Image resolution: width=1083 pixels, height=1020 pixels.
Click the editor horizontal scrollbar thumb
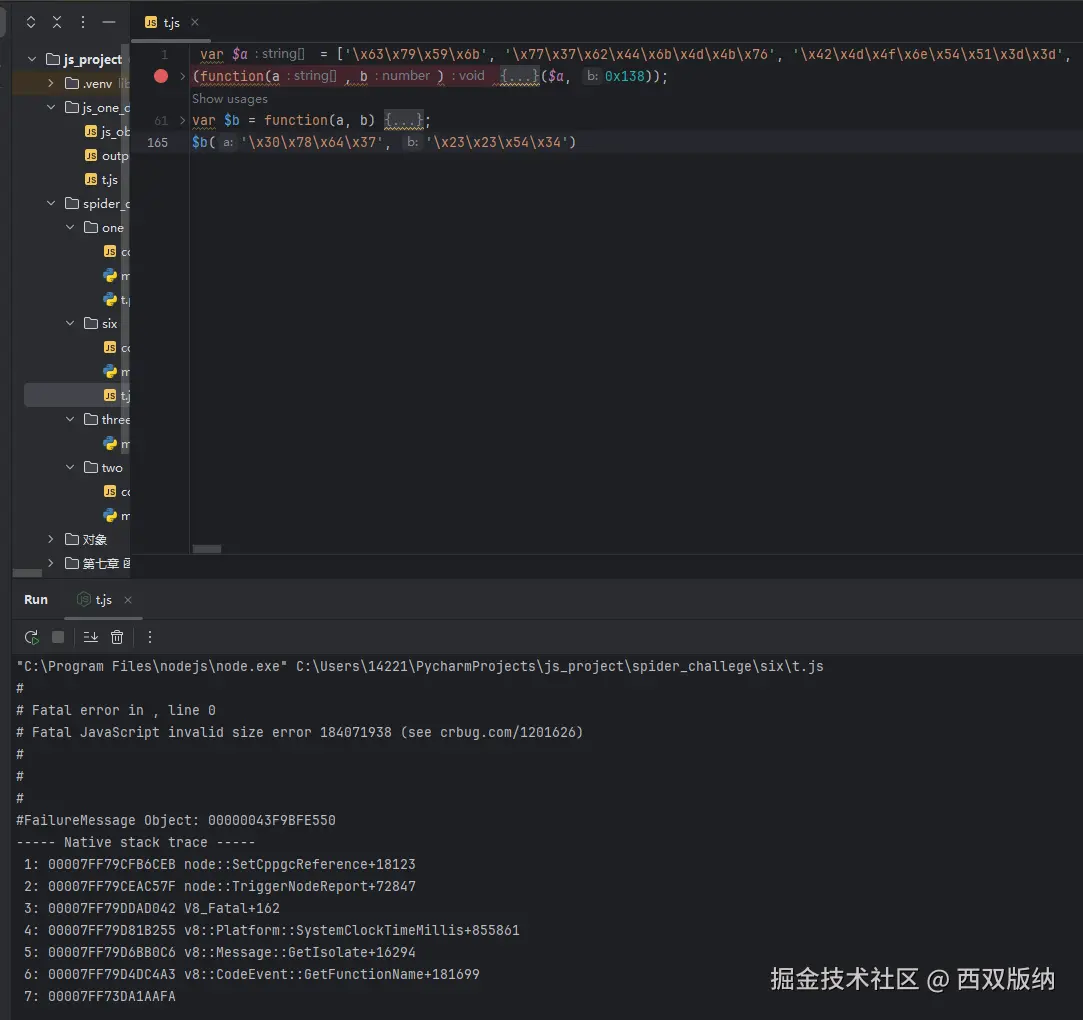coord(207,549)
